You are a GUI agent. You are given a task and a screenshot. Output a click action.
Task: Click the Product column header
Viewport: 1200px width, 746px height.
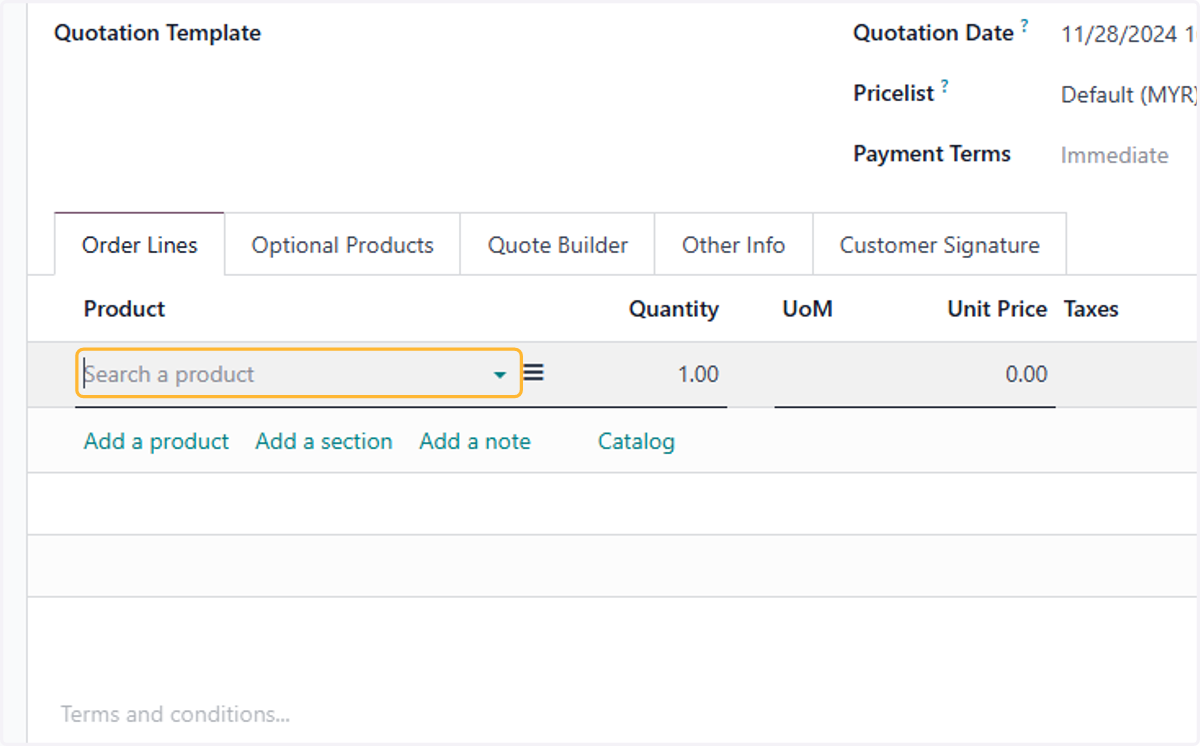[124, 309]
